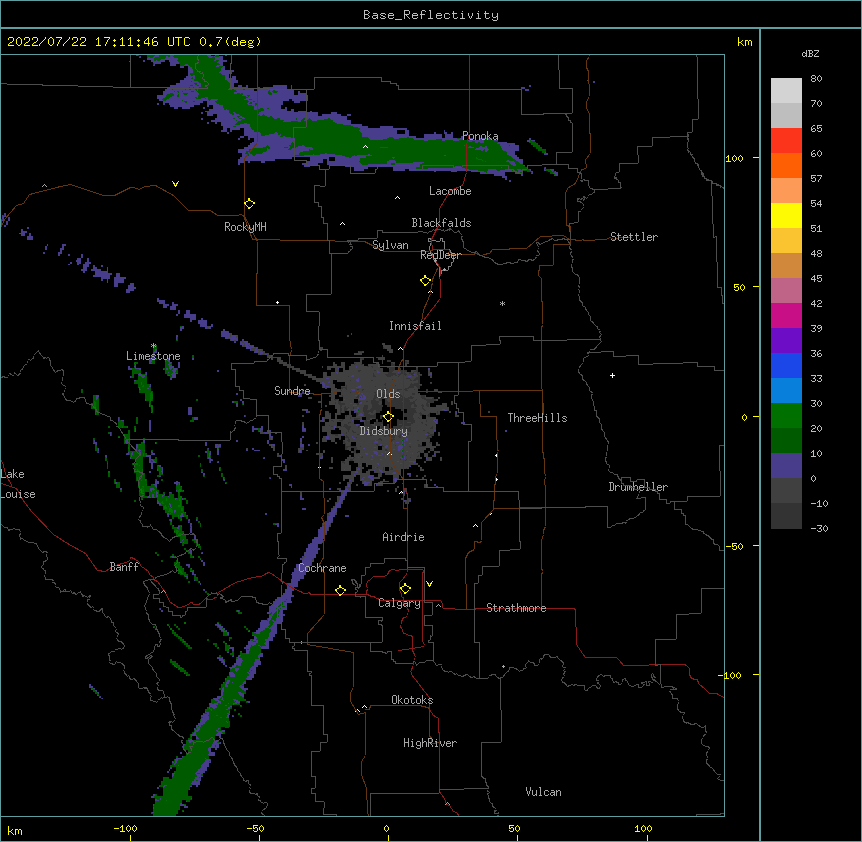This screenshot has height=842, width=862.
Task: Click the white plus marker north of Drumheller
Action: click(x=612, y=375)
